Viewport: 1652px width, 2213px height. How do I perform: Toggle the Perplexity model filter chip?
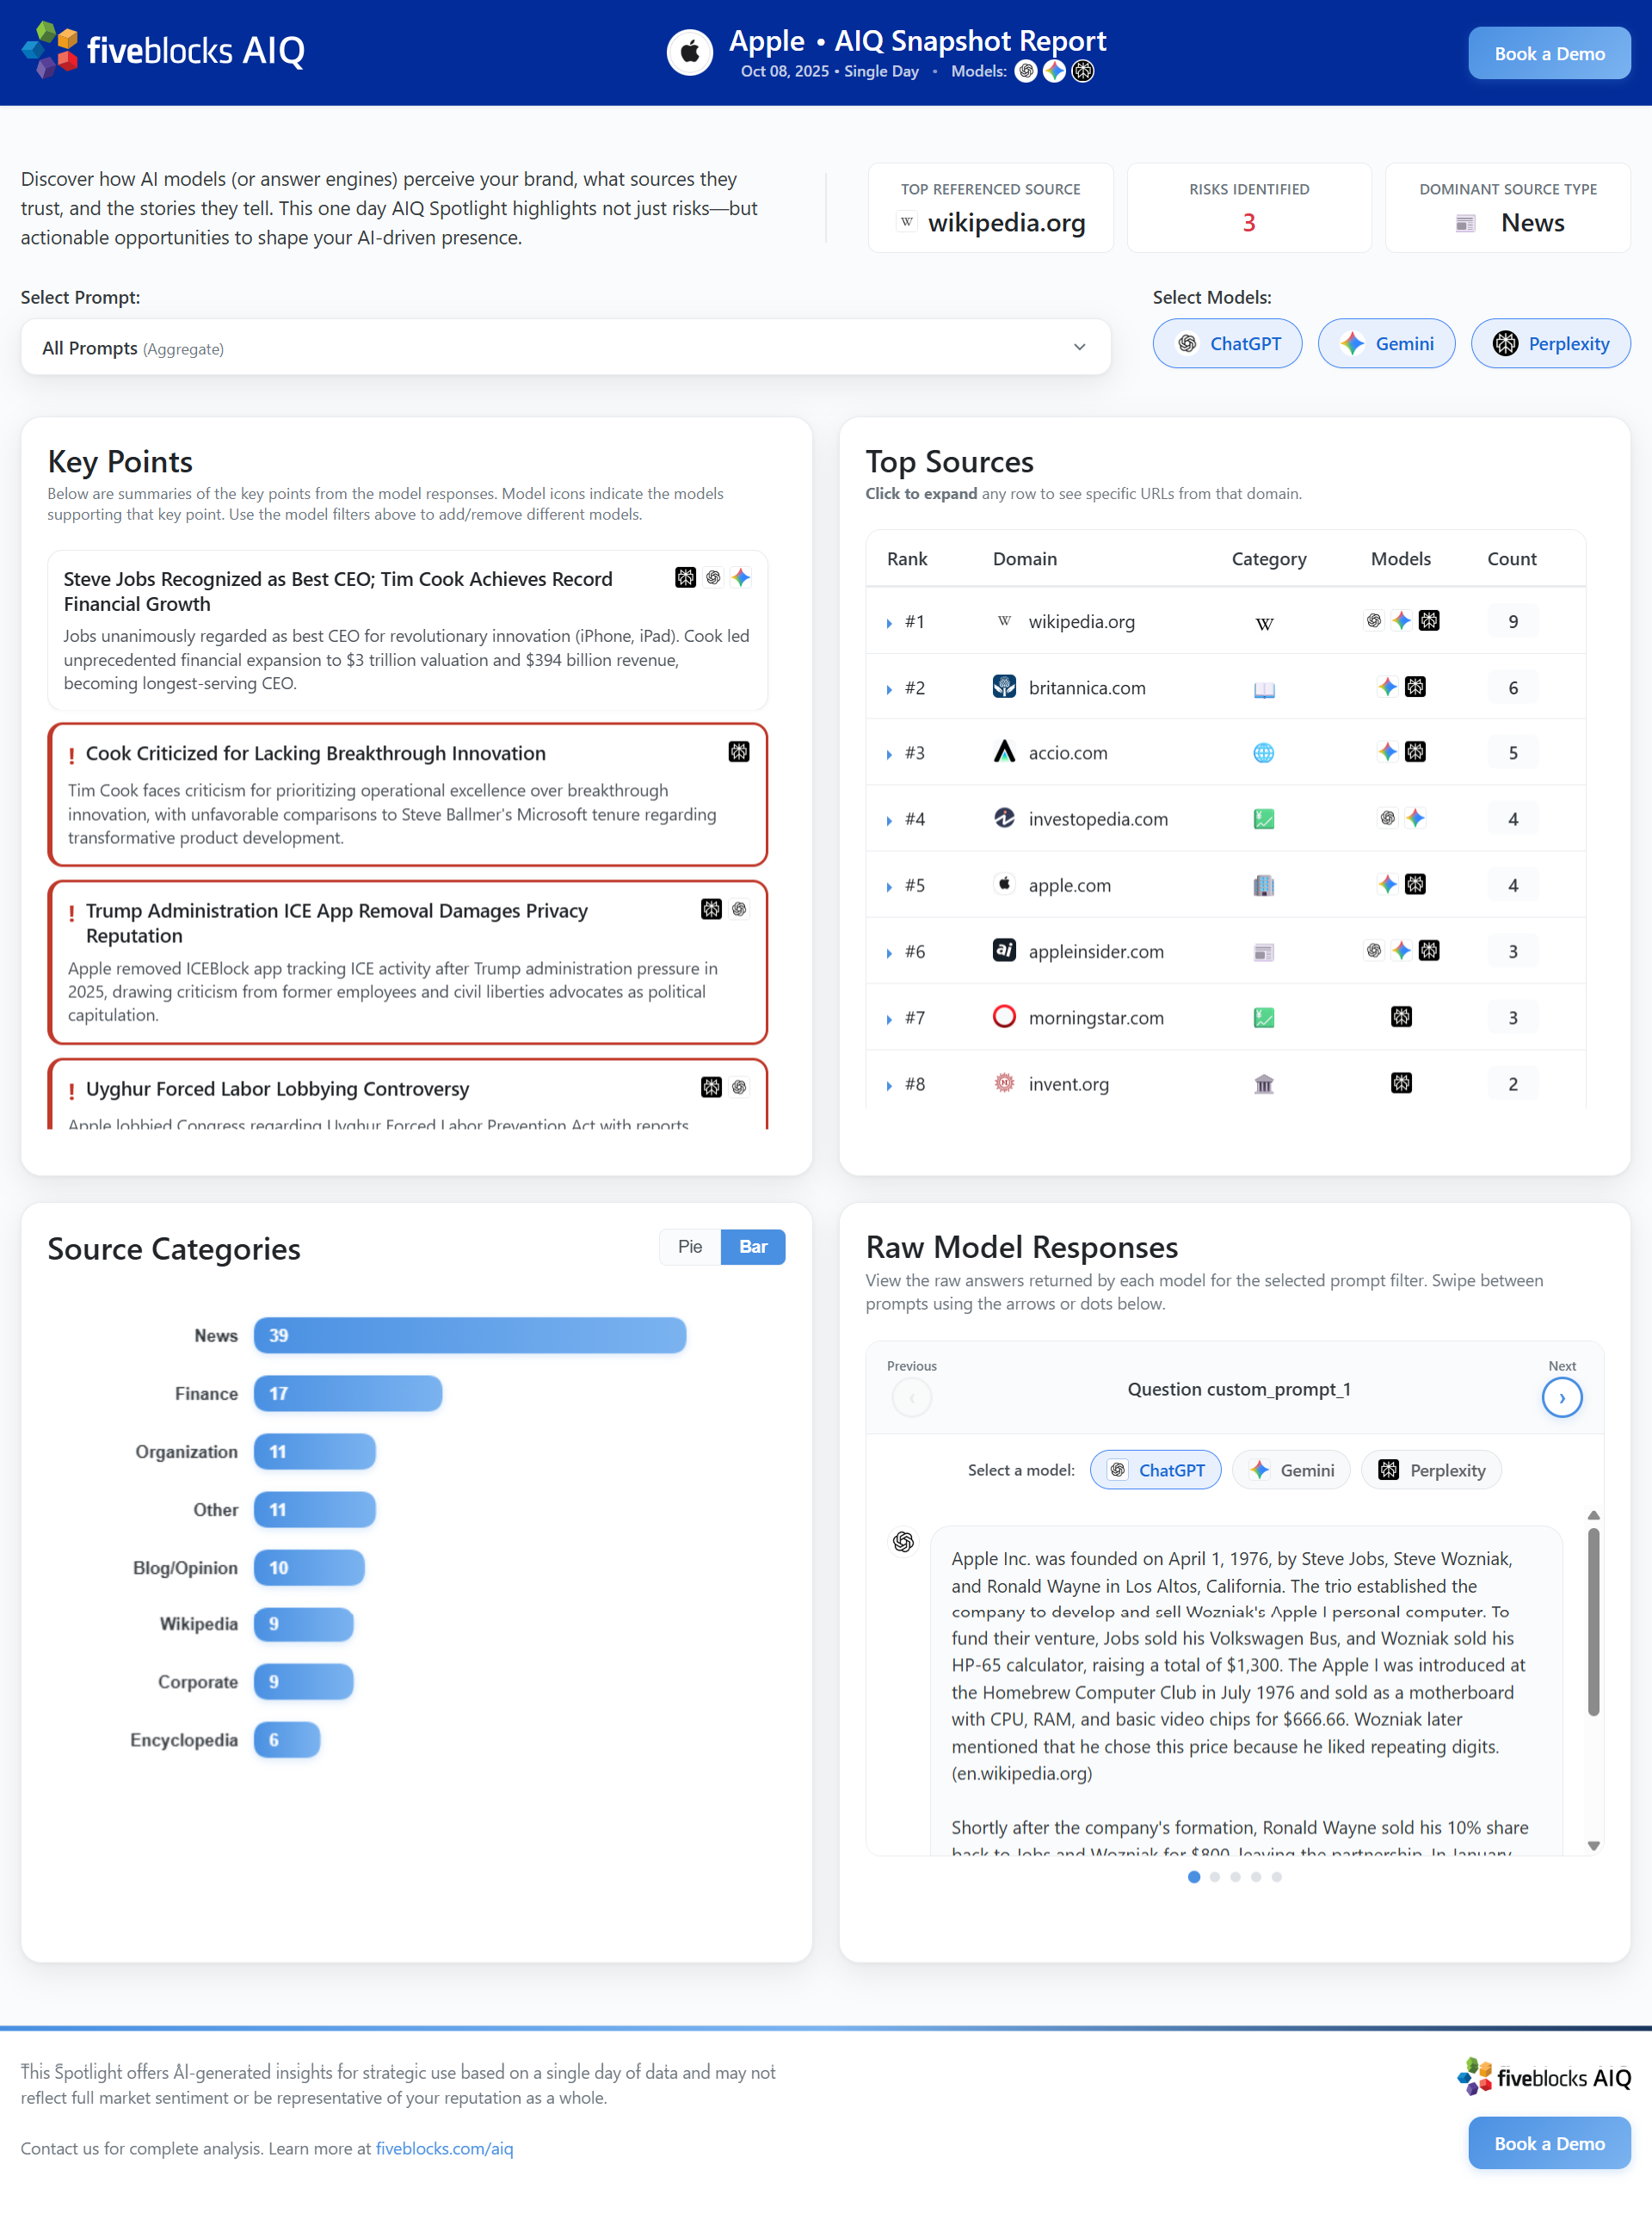[x=1550, y=343]
